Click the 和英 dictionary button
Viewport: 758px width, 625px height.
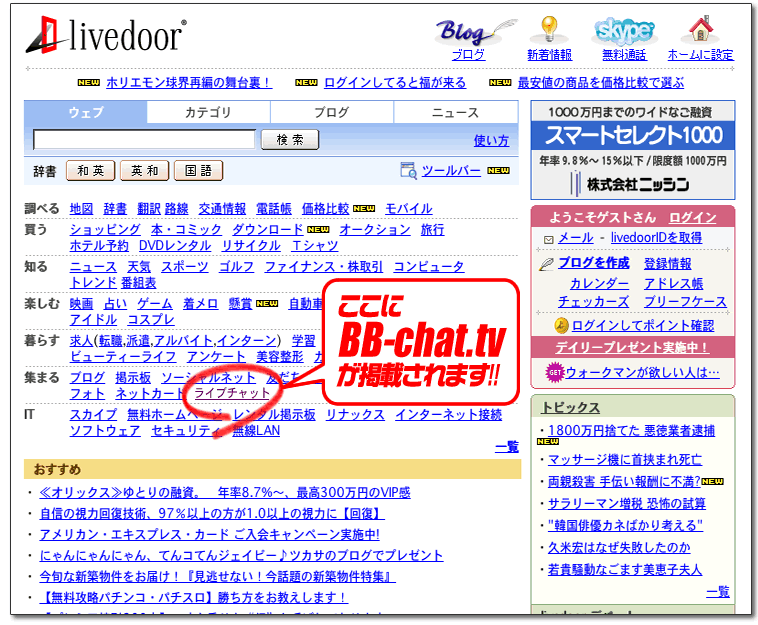click(x=90, y=171)
